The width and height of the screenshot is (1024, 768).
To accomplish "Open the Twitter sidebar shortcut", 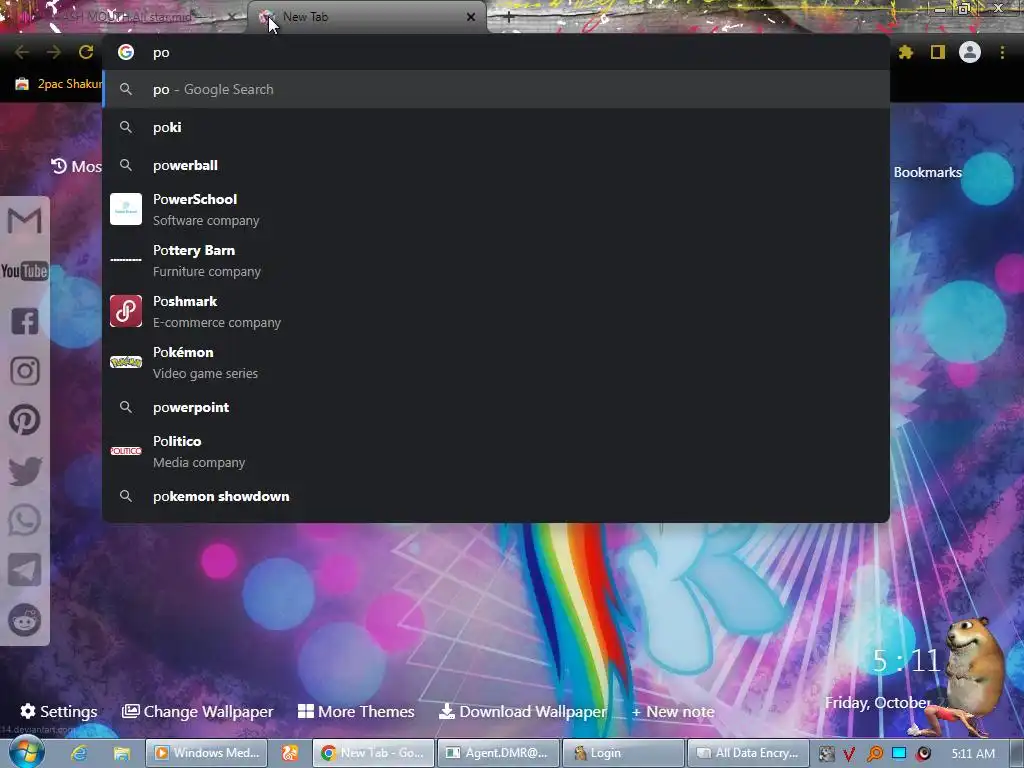I will (24, 471).
